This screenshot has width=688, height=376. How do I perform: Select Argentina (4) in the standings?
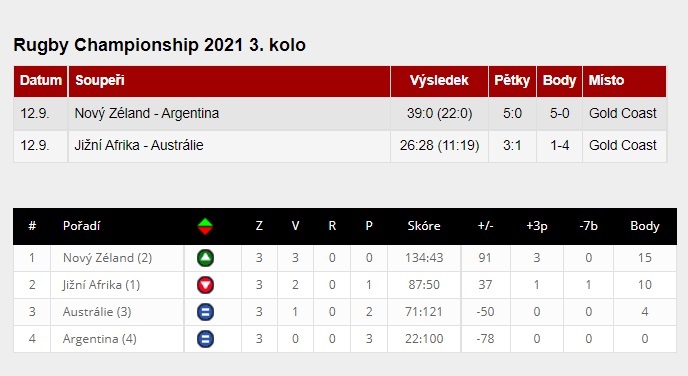(x=100, y=339)
